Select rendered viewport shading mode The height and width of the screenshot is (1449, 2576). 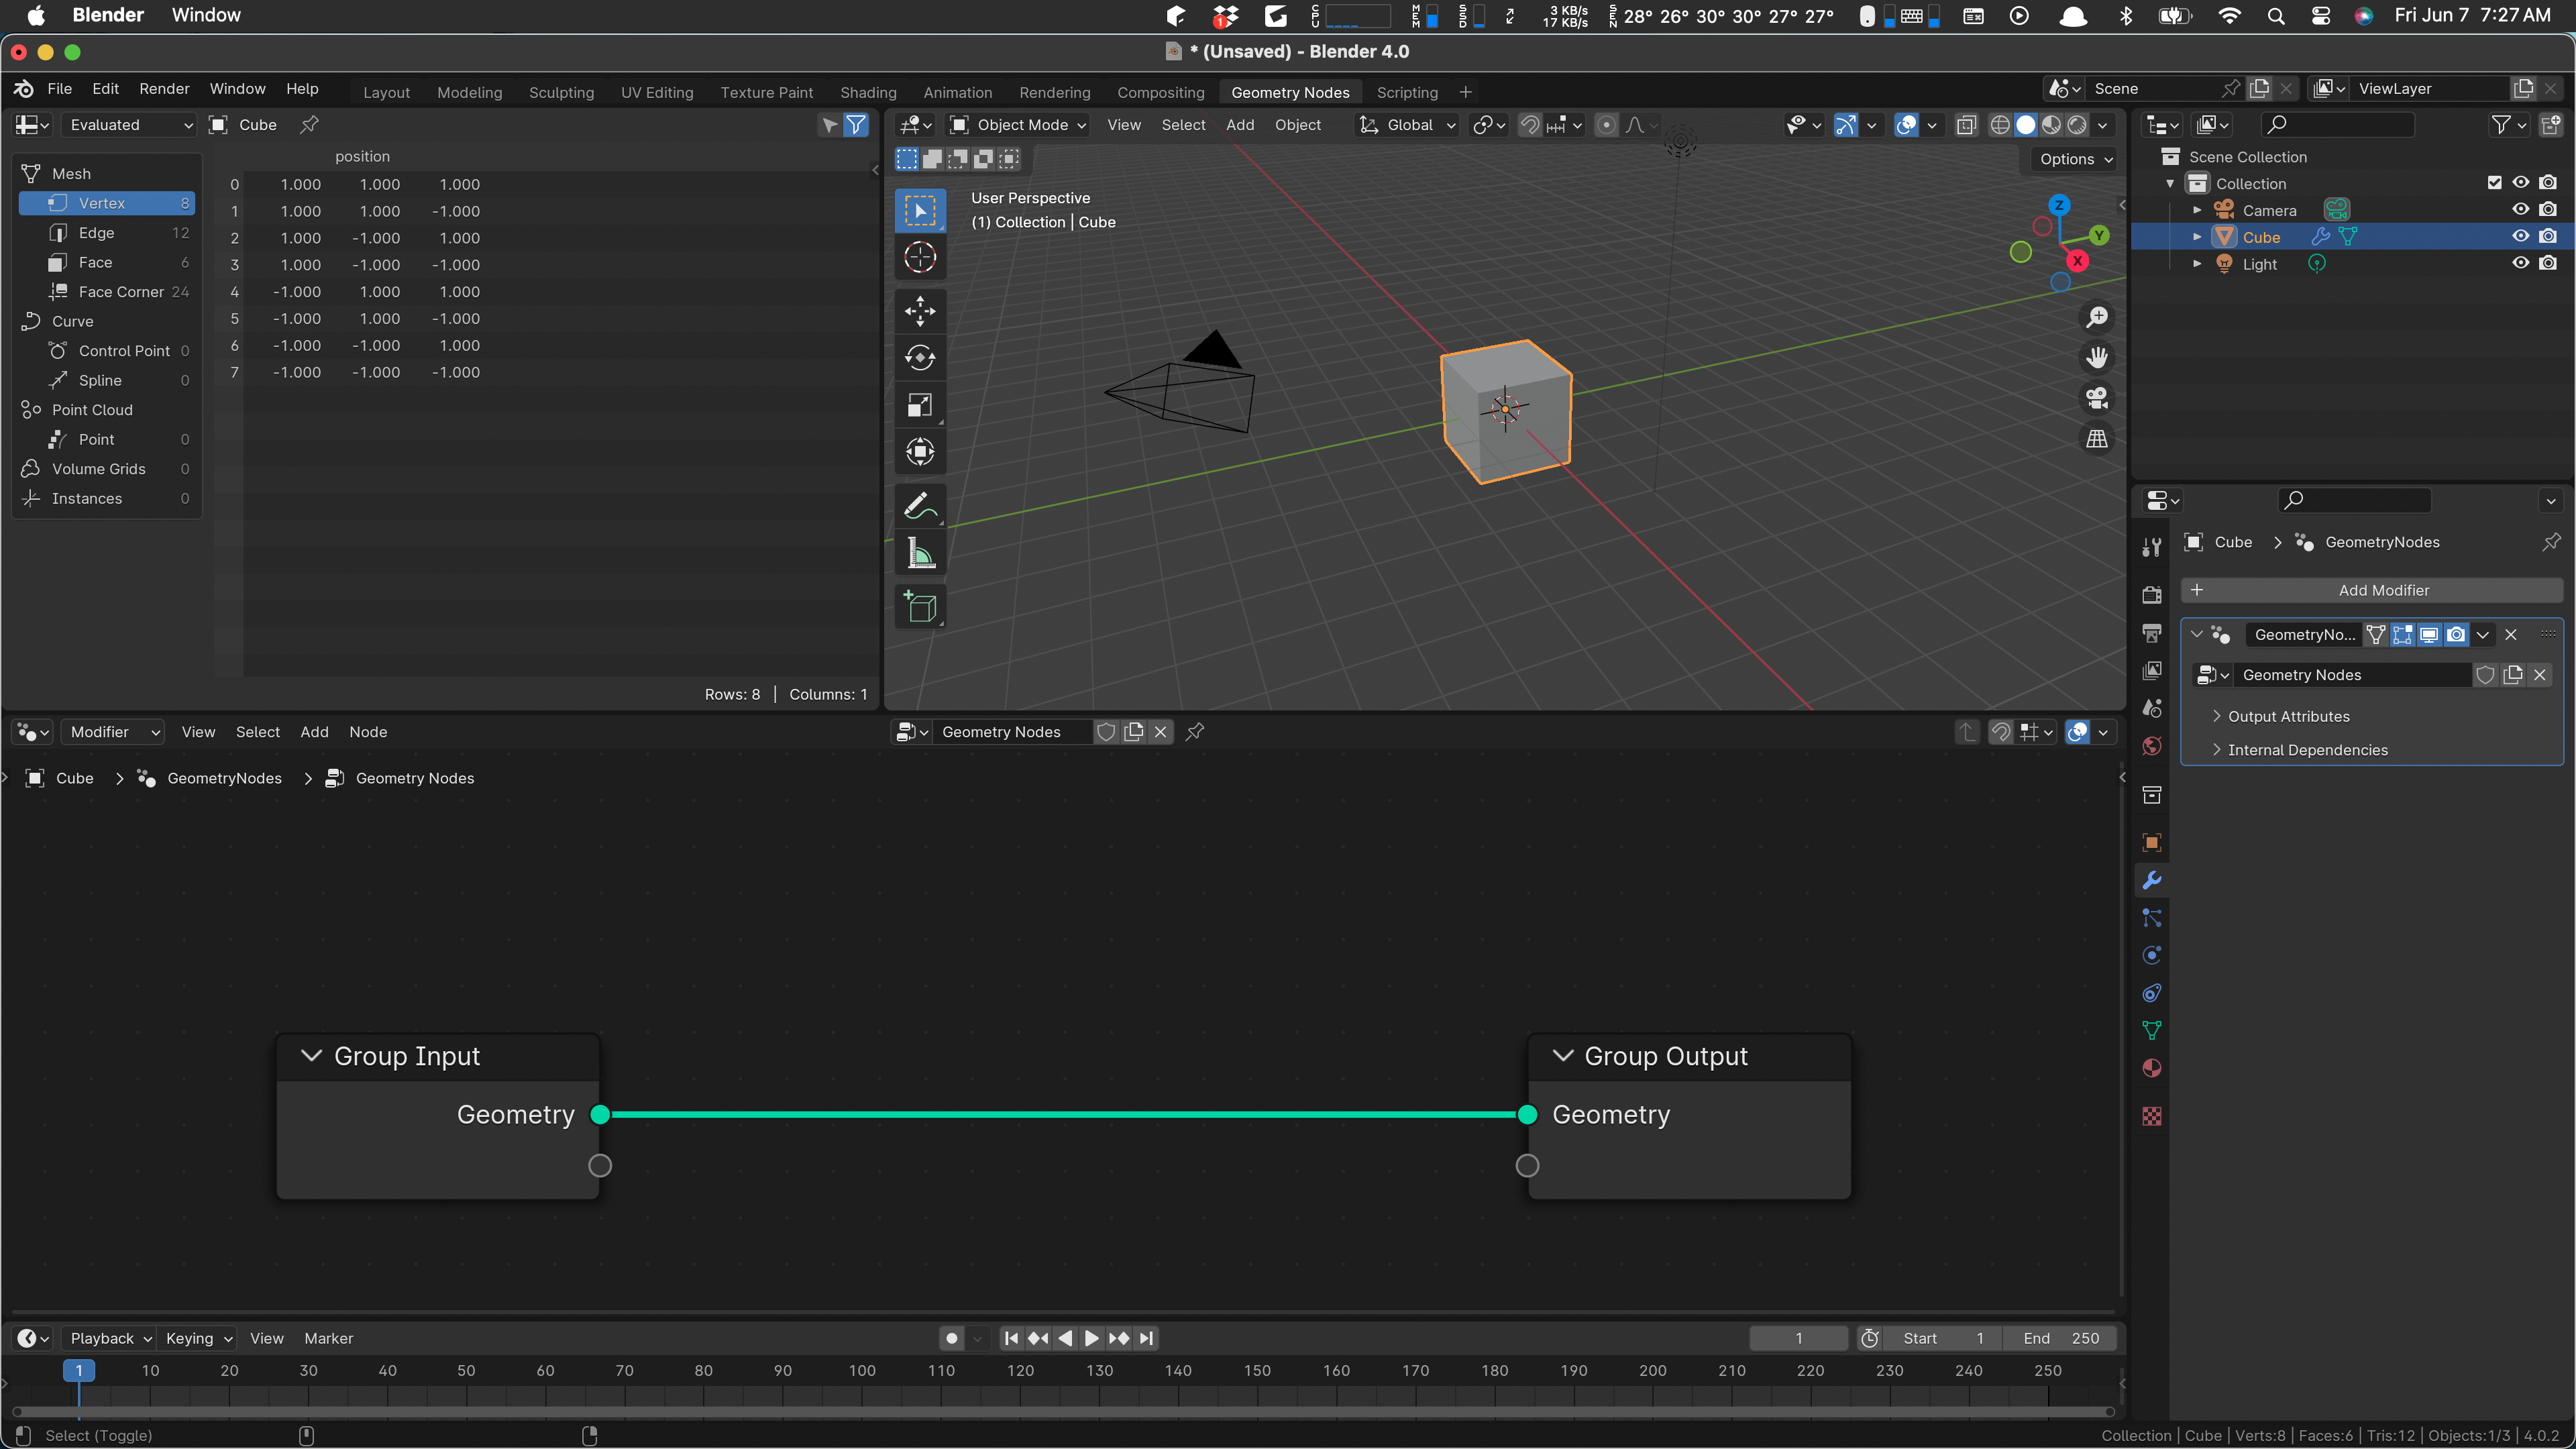(x=2077, y=125)
